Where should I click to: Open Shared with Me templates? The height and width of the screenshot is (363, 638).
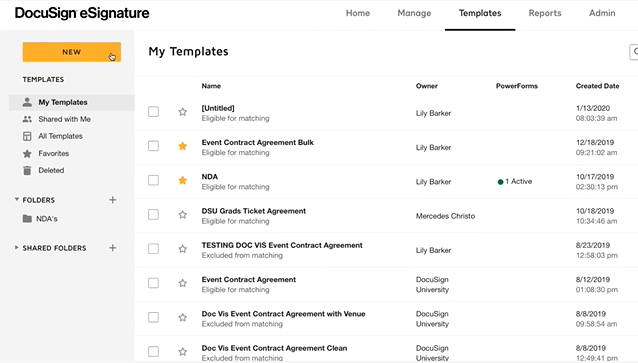pos(64,119)
